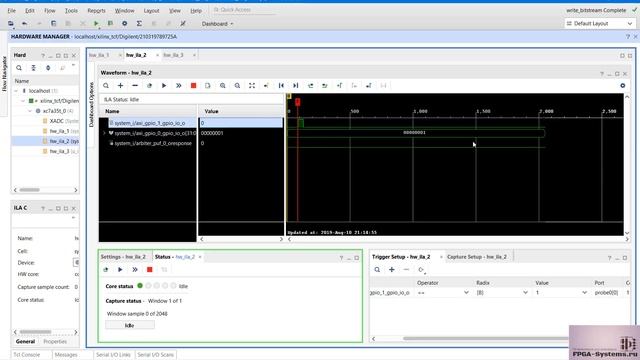The width and height of the screenshot is (640, 360).
Task: Click the copy icon in the main toolbar
Action: pos(53,24)
